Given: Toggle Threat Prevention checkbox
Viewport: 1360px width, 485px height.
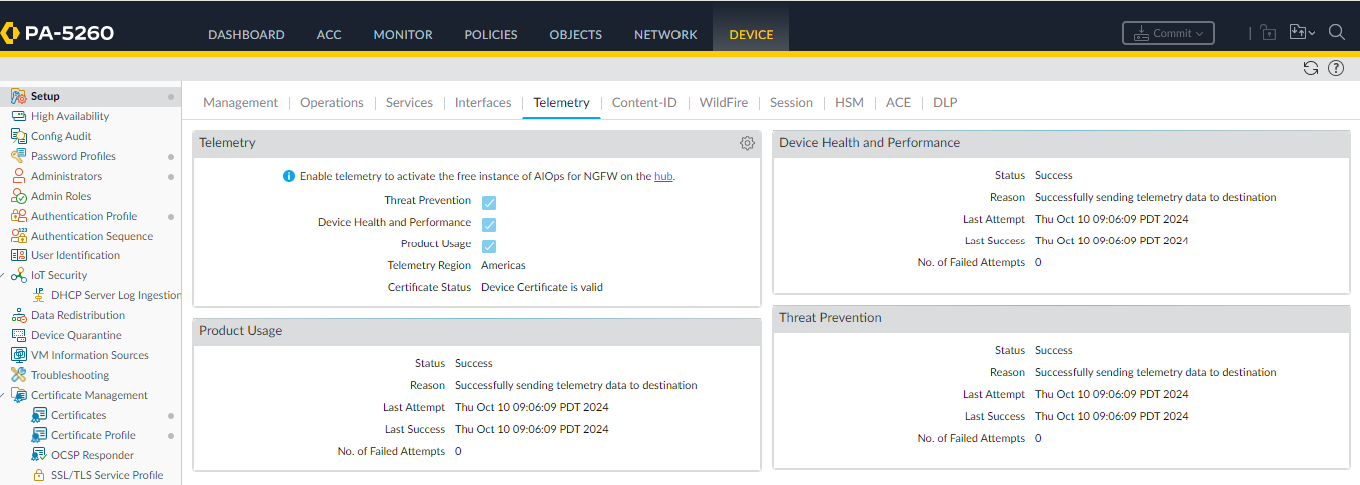Looking at the screenshot, I should (x=489, y=202).
